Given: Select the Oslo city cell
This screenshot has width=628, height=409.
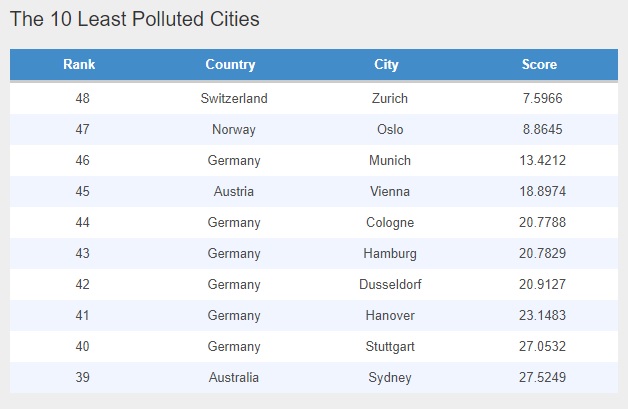Looking at the screenshot, I should (390, 130).
